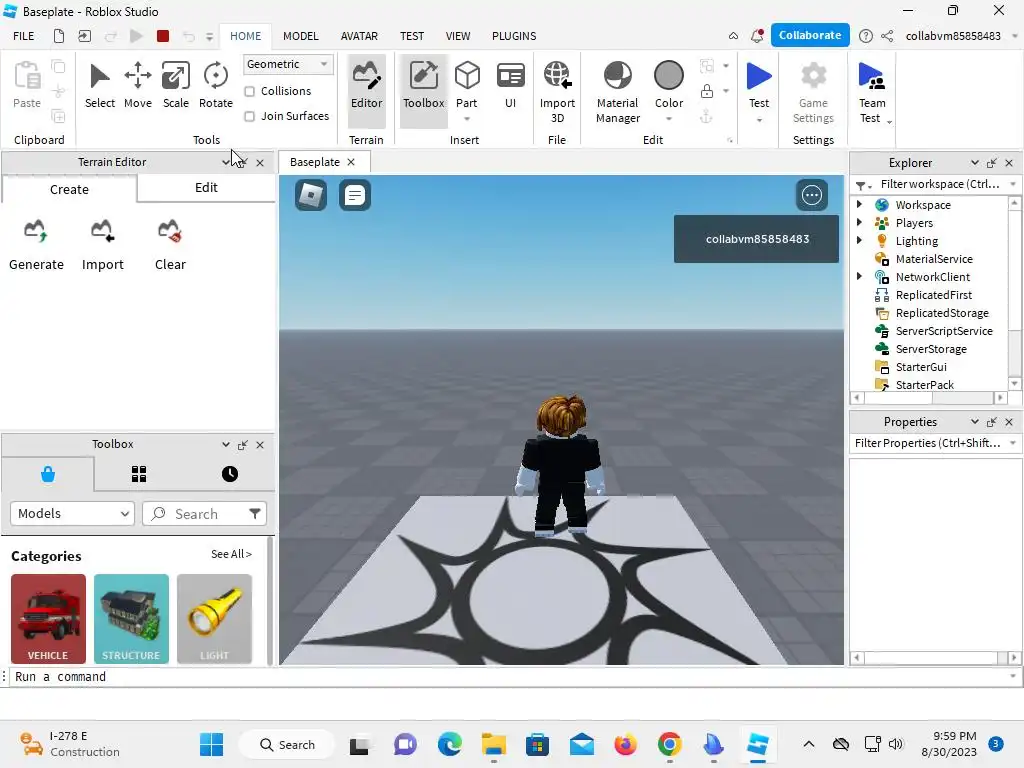Open the Edit tab in Terrain Editor
The image size is (1024, 768).
click(206, 188)
